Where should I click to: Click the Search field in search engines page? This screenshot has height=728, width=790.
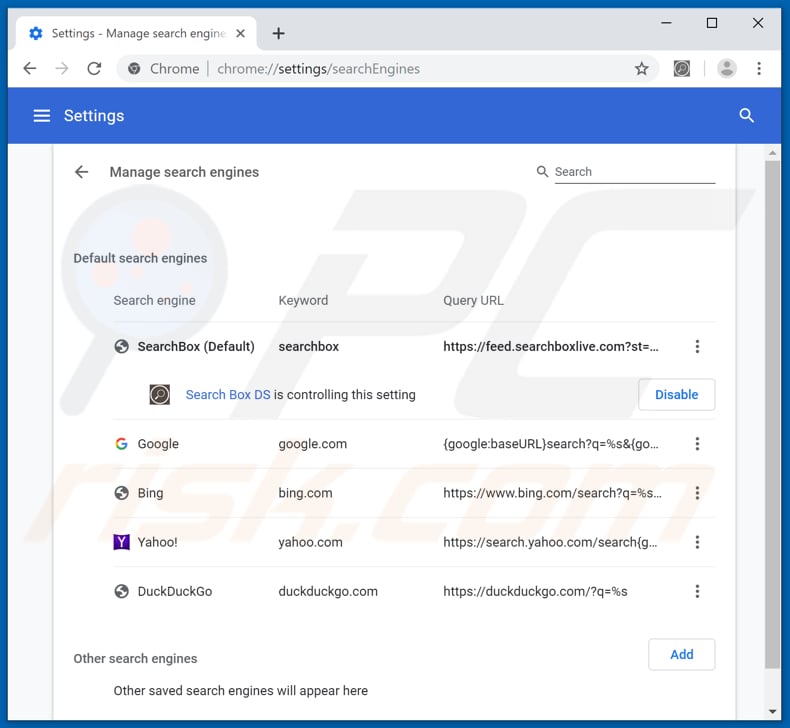tap(634, 172)
